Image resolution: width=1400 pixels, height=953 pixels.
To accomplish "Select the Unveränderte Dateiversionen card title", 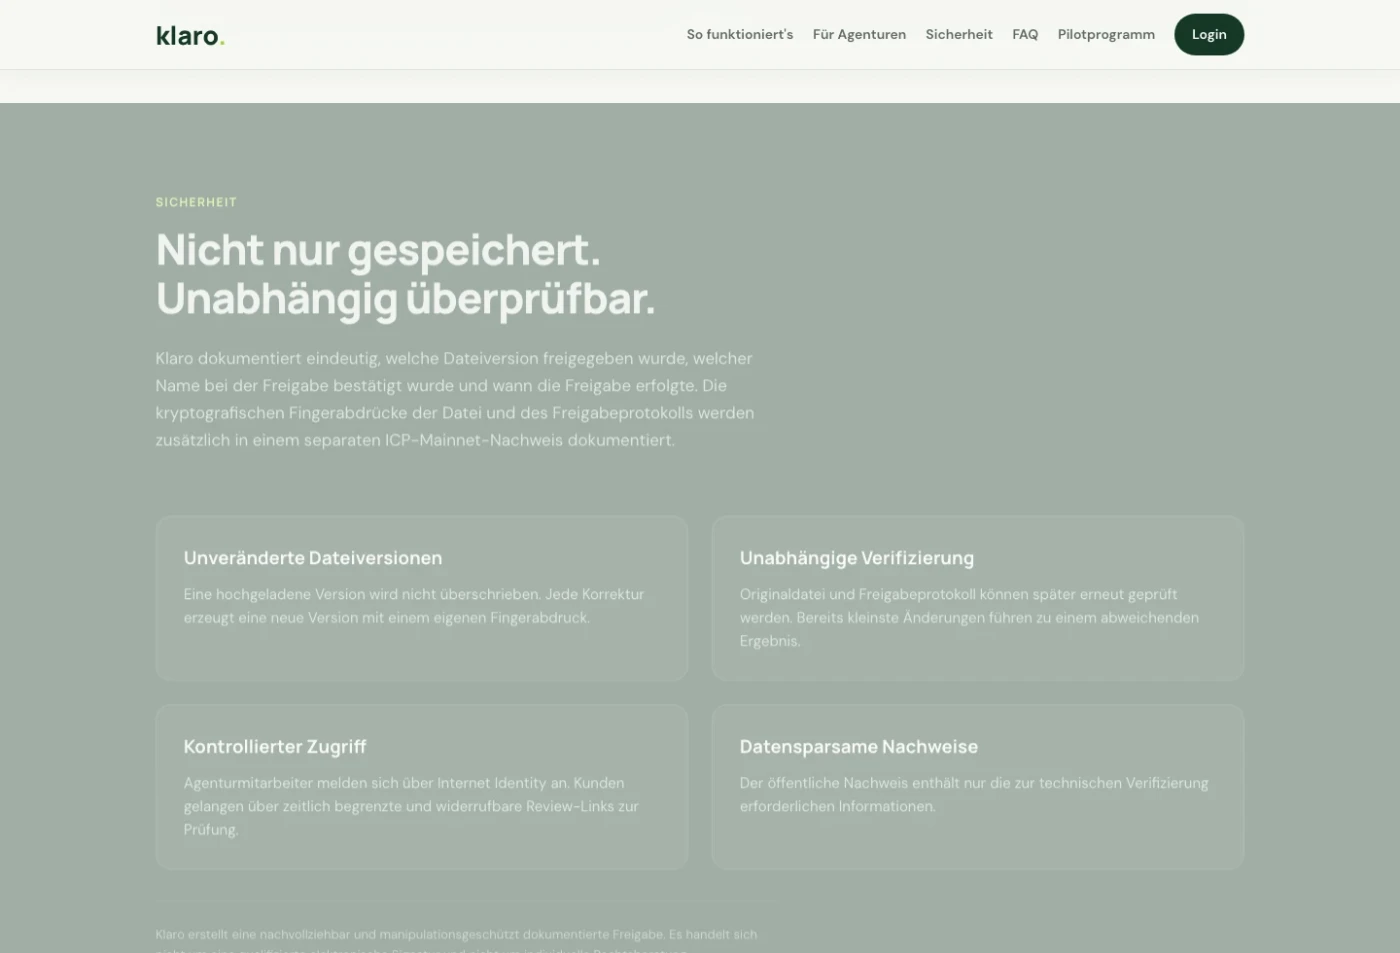I will tap(313, 558).
